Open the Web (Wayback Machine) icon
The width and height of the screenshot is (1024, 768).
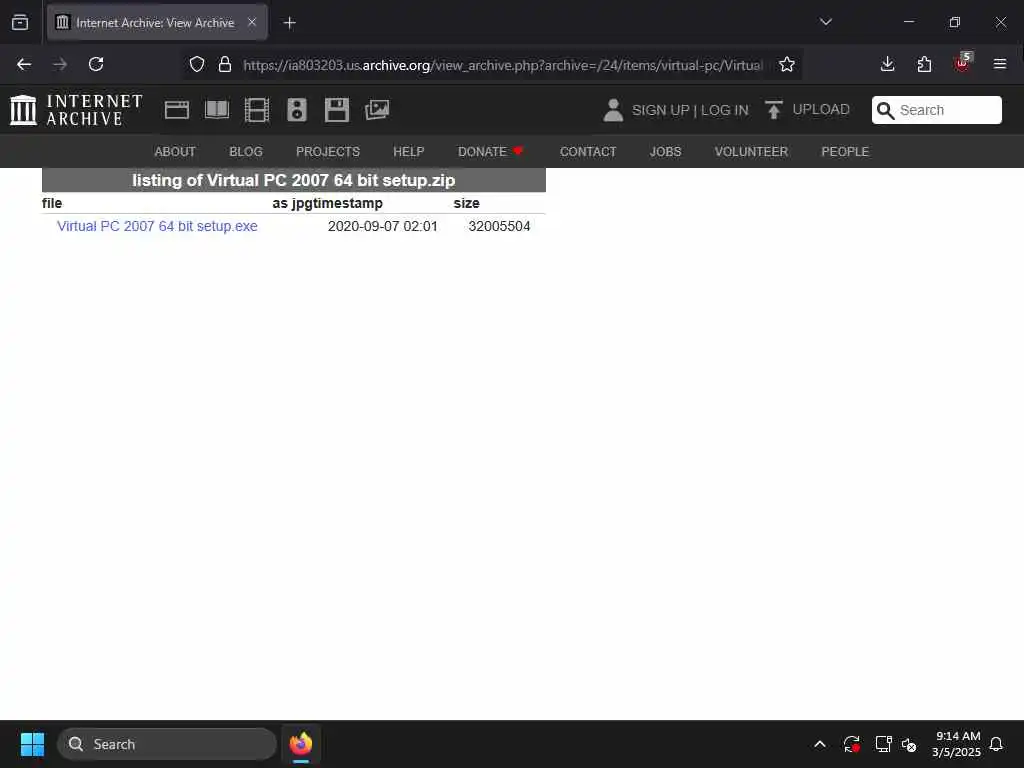point(176,110)
